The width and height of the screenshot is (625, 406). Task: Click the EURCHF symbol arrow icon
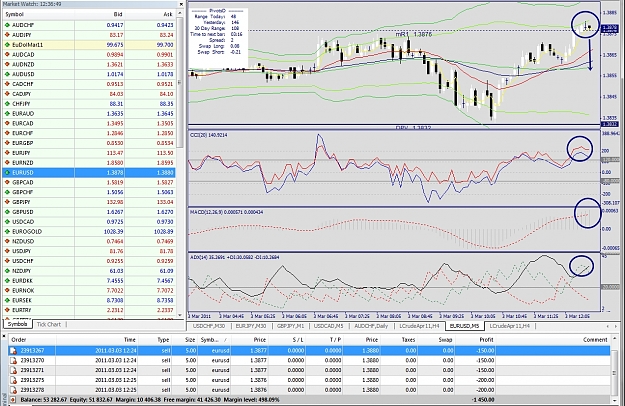click(7, 133)
